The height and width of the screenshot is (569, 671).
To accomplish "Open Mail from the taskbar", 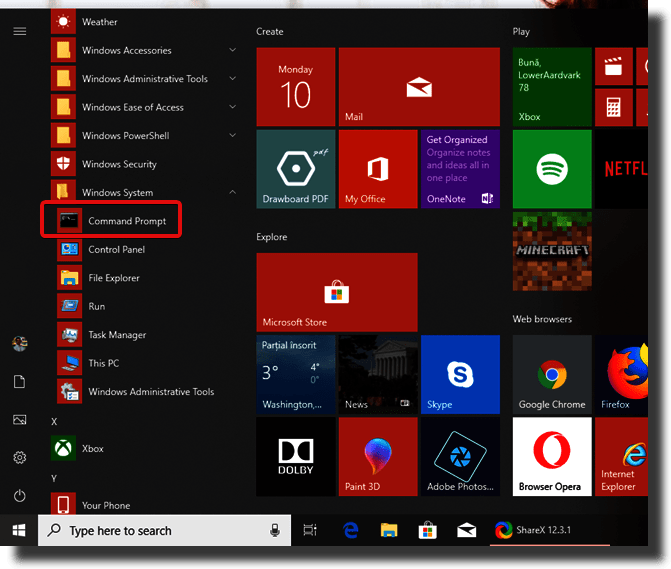I will click(x=466, y=530).
